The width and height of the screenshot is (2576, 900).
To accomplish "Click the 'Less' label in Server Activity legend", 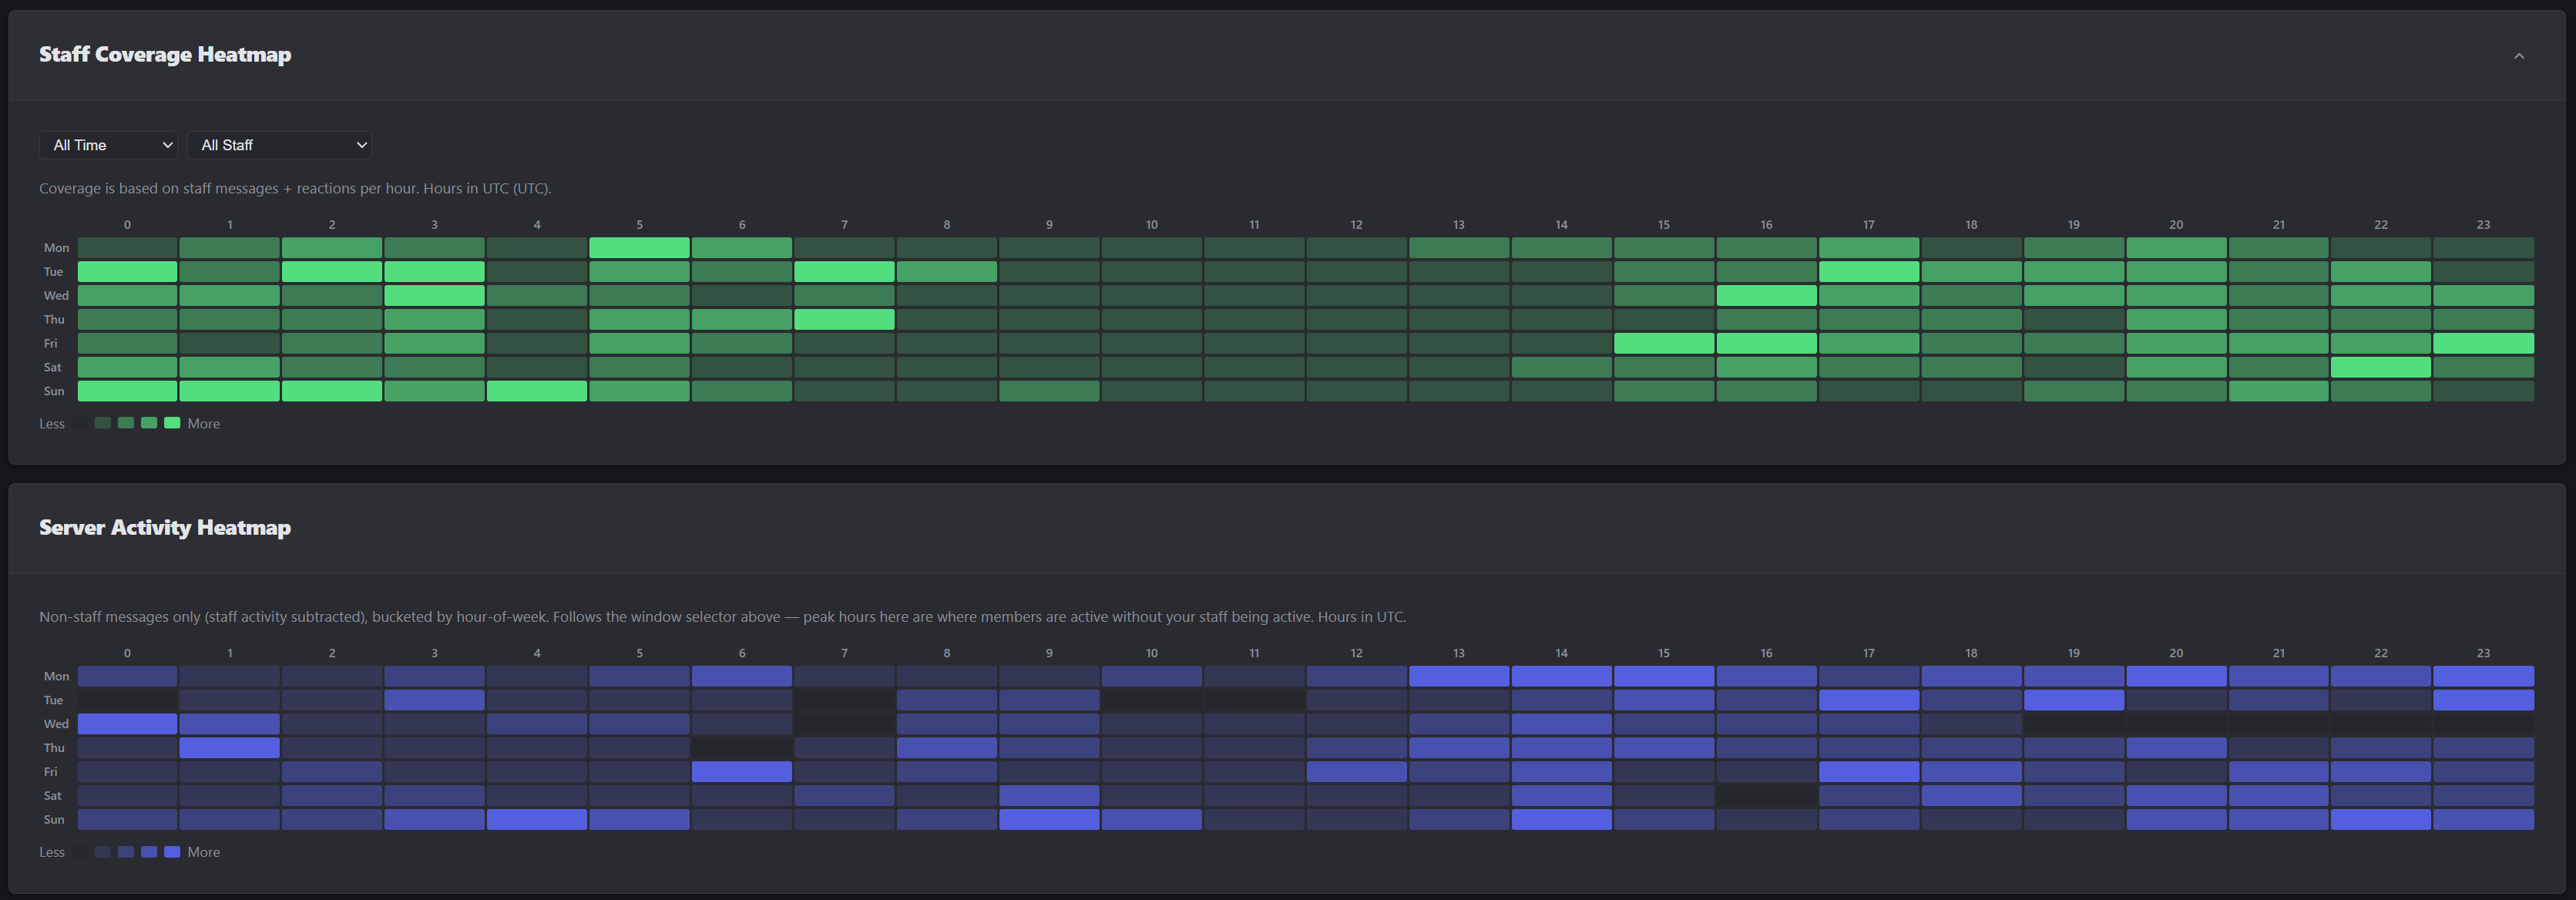I will 52,852.
